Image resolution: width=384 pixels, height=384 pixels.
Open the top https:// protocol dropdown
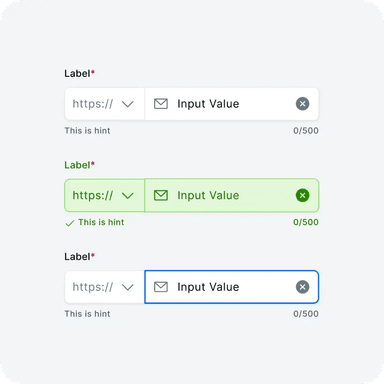point(104,104)
